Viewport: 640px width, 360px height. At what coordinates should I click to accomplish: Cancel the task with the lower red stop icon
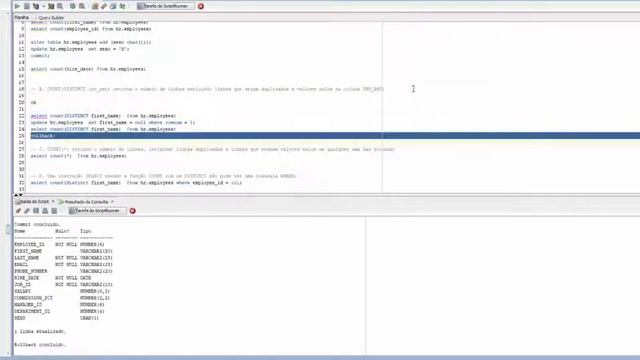tap(133, 211)
